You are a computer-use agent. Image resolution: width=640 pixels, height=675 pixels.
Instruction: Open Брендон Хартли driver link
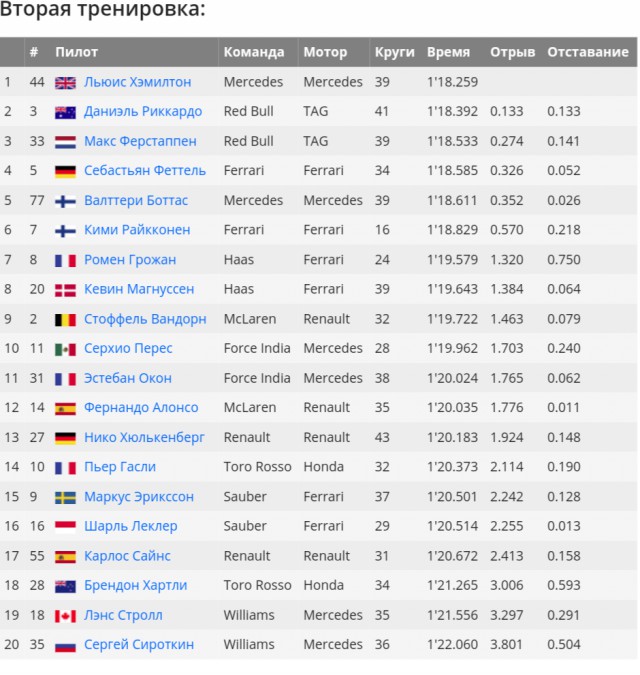tap(136, 585)
